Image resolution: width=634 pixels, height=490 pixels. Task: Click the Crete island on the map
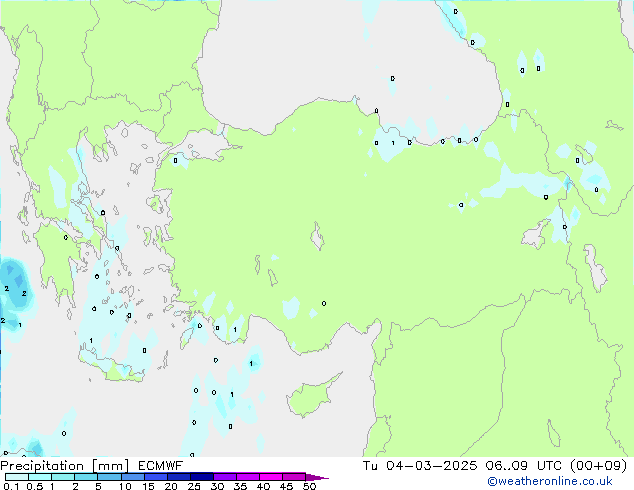[x=111, y=367]
